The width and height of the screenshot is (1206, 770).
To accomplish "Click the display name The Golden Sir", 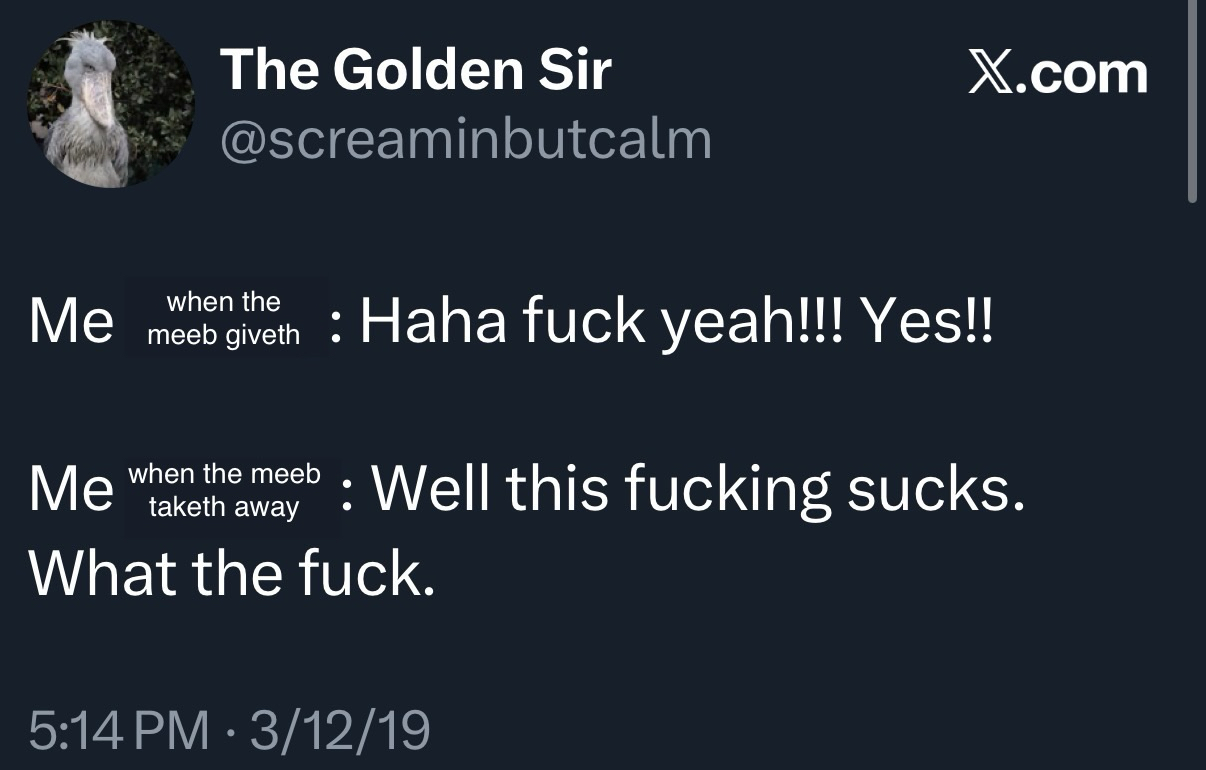I will point(415,70).
